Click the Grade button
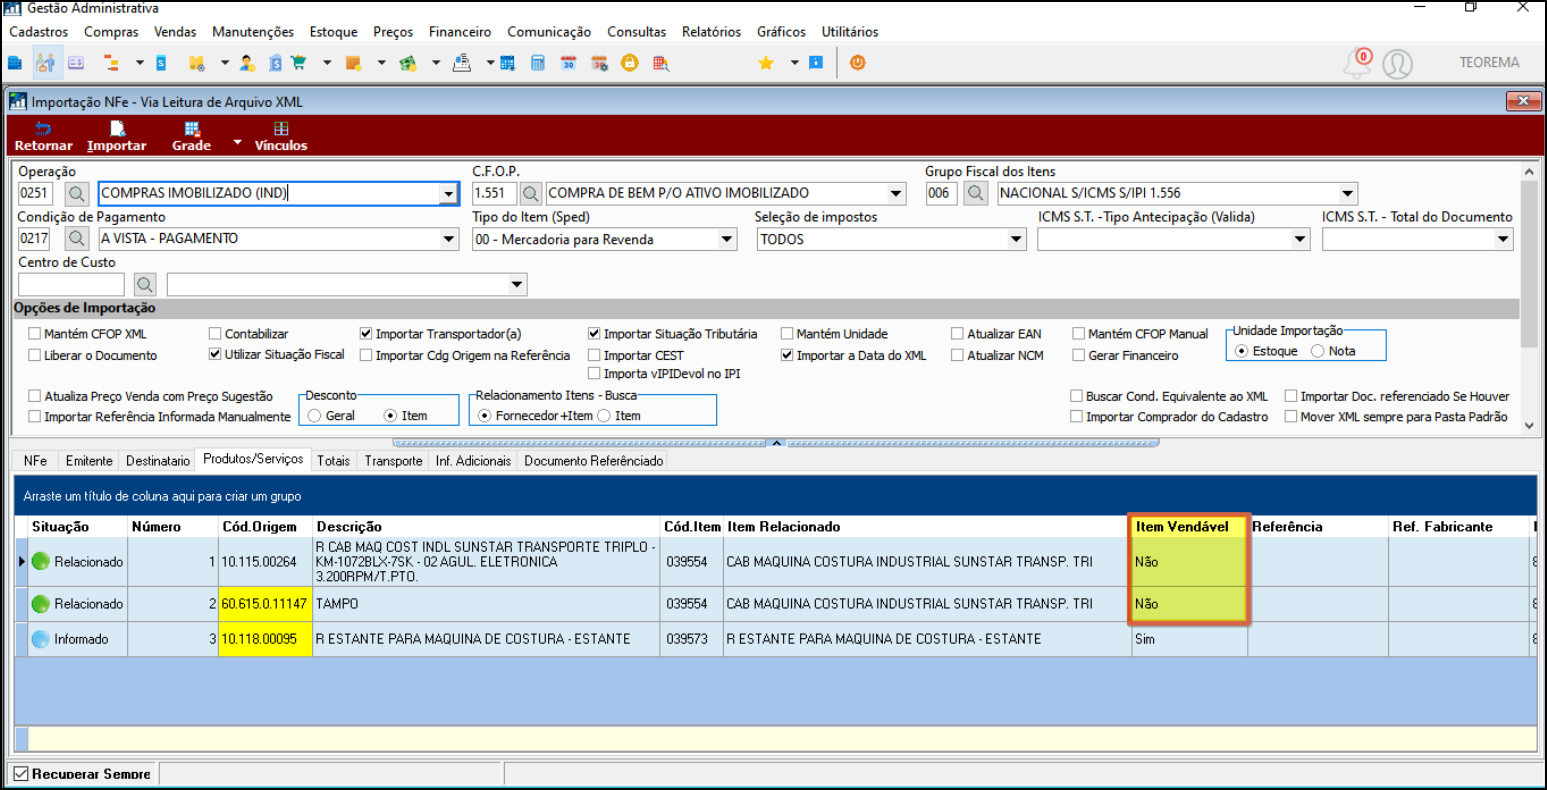The height and width of the screenshot is (790, 1547). click(x=191, y=137)
